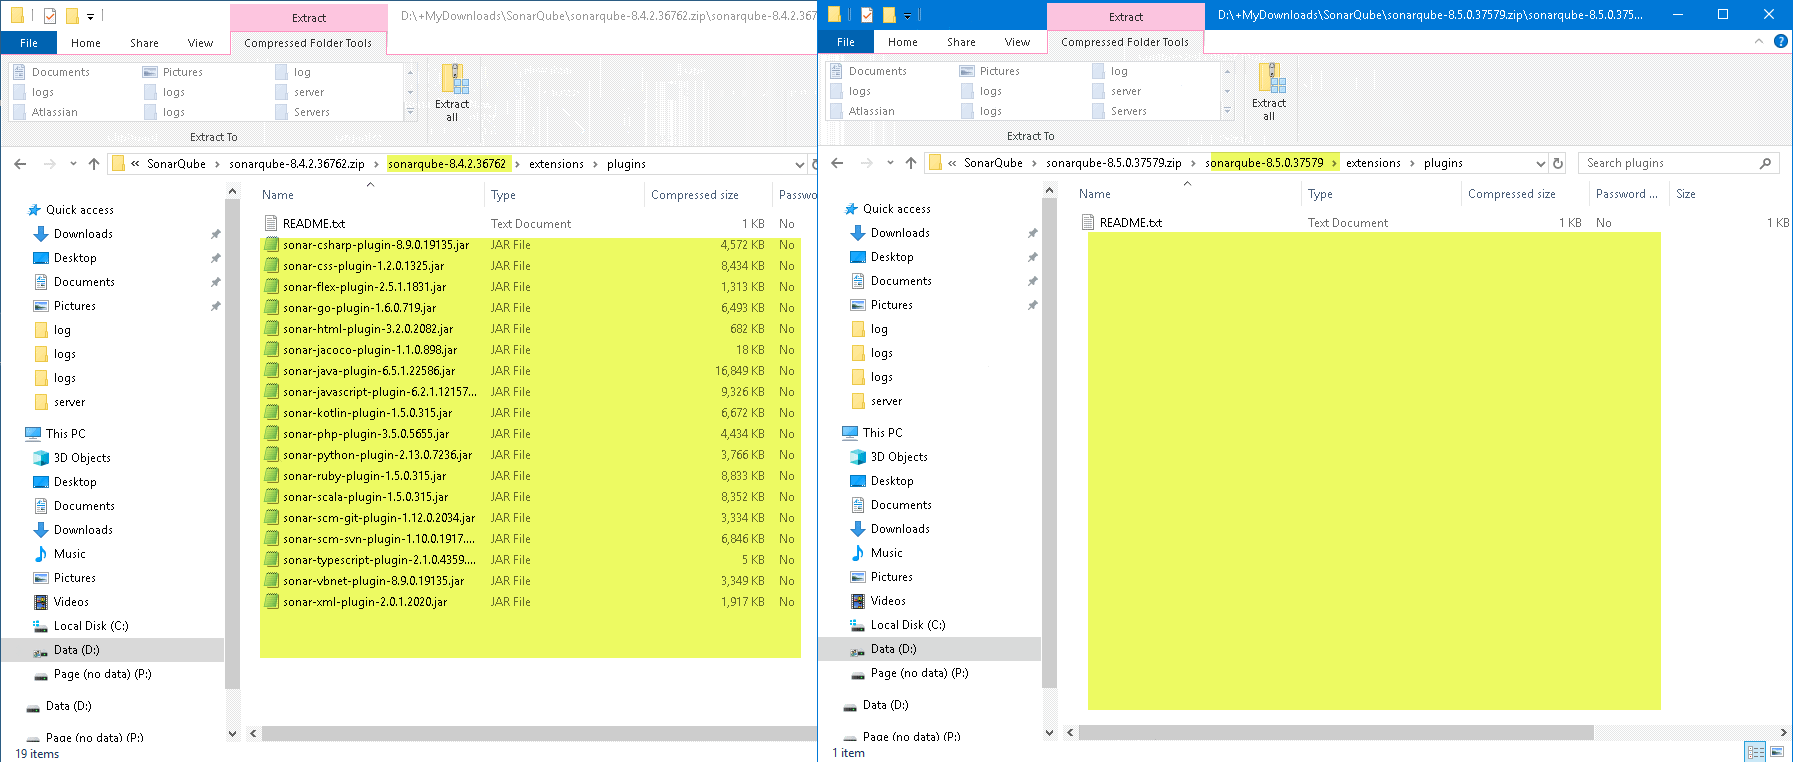Screen dimensions: 1793x762
Task: Select Extract contextual tab in right window
Action: point(1126,16)
